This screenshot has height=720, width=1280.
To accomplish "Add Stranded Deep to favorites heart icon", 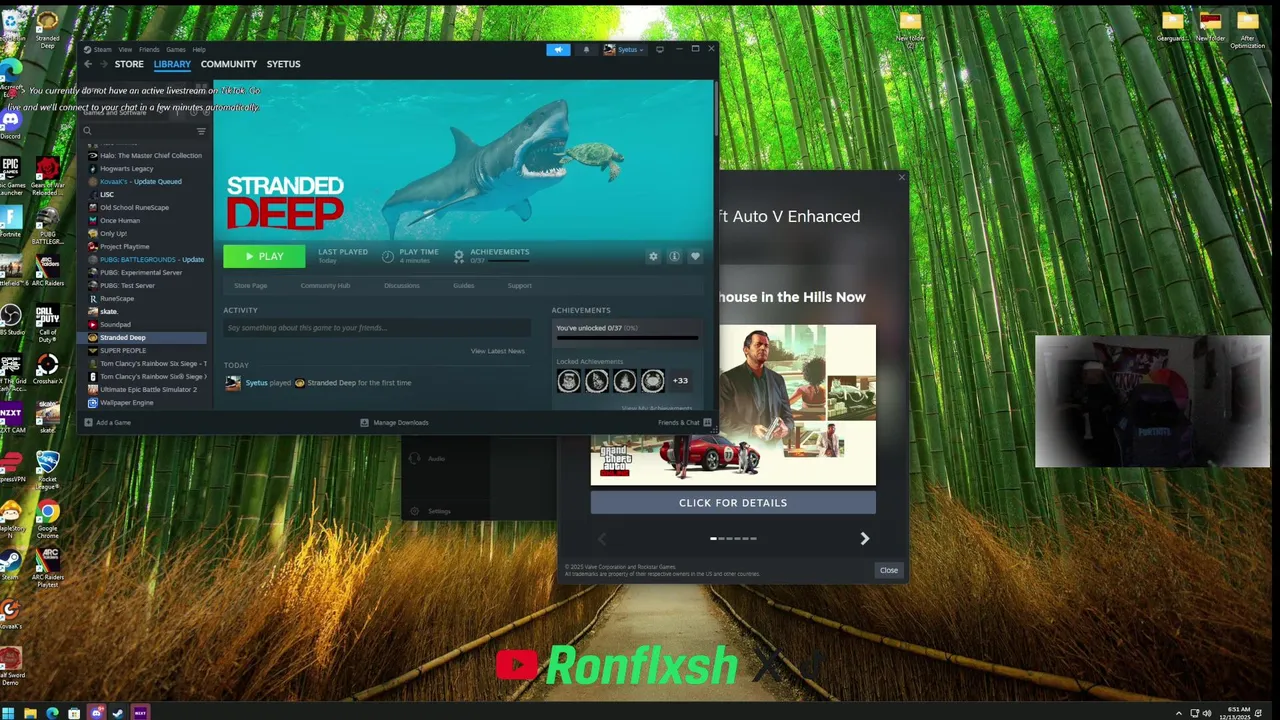I will click(x=695, y=257).
